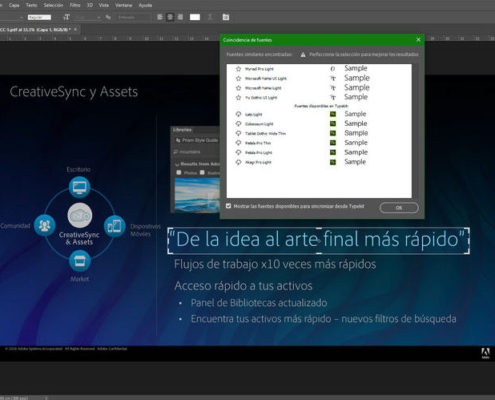Click Typekit badge of Tablet Gothic Wide Thin
Screen dimensions: 495x400
click(333, 133)
